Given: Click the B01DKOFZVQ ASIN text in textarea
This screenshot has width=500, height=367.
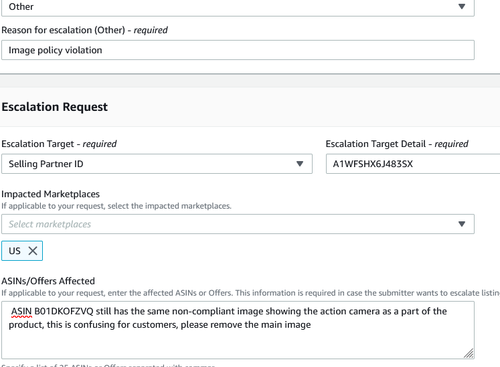Looking at the screenshot, I should (x=64, y=311).
